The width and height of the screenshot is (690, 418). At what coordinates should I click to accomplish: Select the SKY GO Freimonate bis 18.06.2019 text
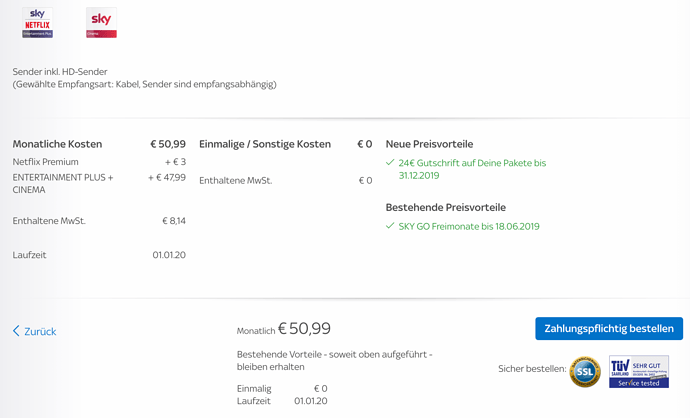tap(469, 226)
